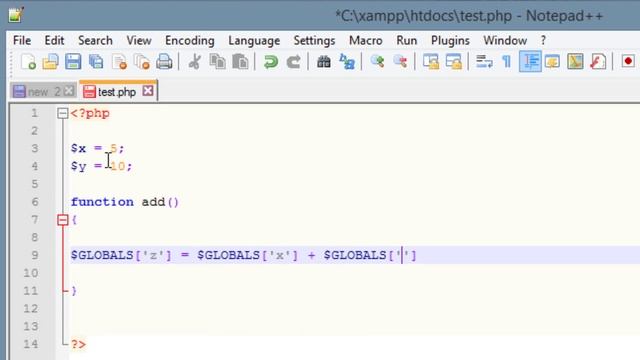Viewport: 640px width, 360px height.
Task: Click the New file toolbar icon
Action: pos(28,62)
